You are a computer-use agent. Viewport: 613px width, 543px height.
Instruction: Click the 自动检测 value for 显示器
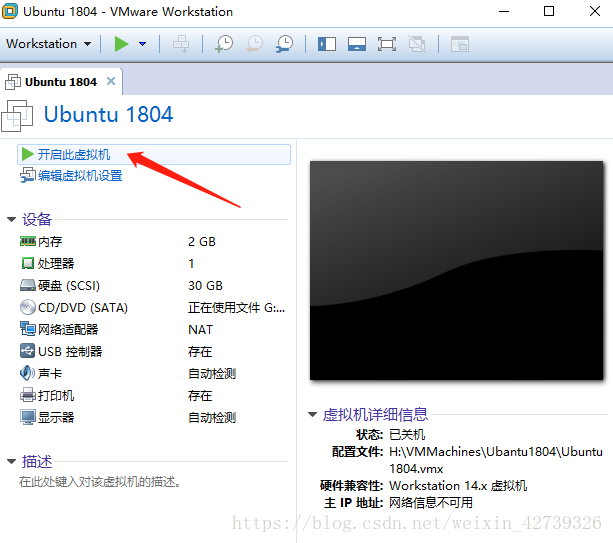coord(212,418)
